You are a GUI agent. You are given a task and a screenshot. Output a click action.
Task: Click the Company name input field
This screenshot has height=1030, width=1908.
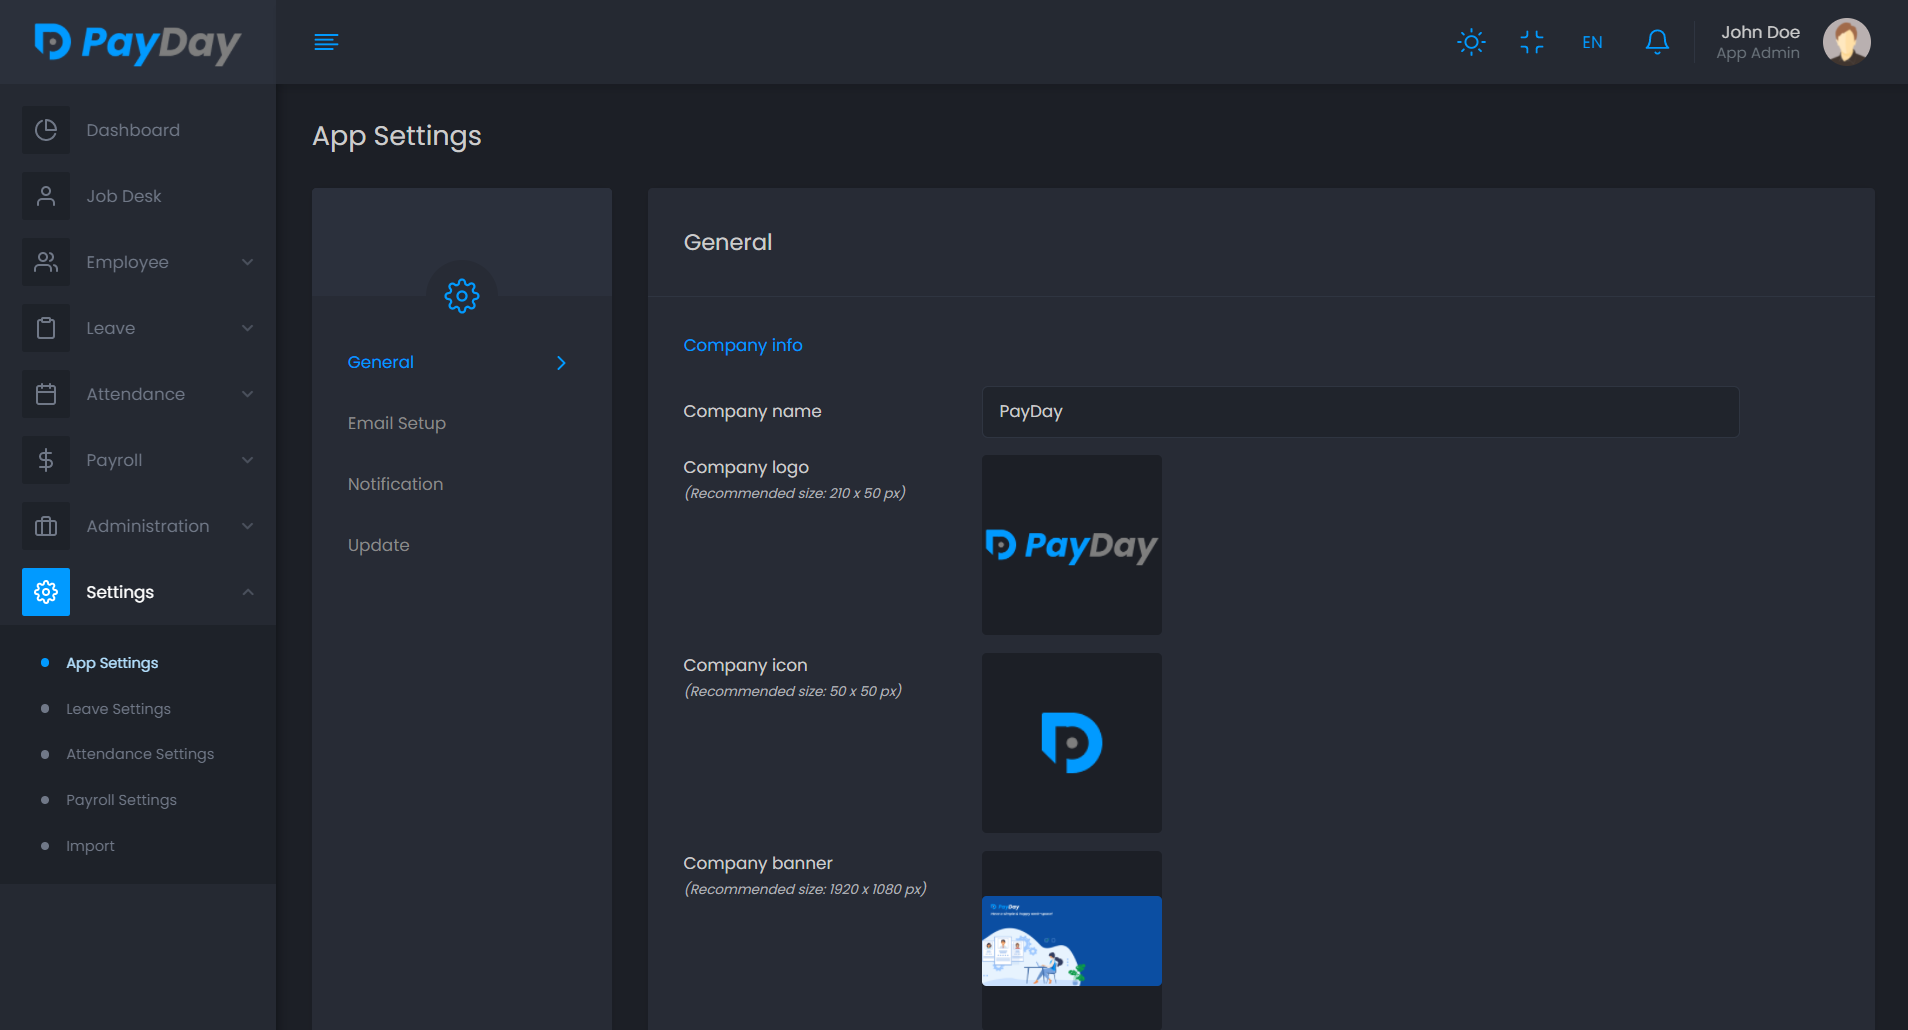click(x=1360, y=412)
